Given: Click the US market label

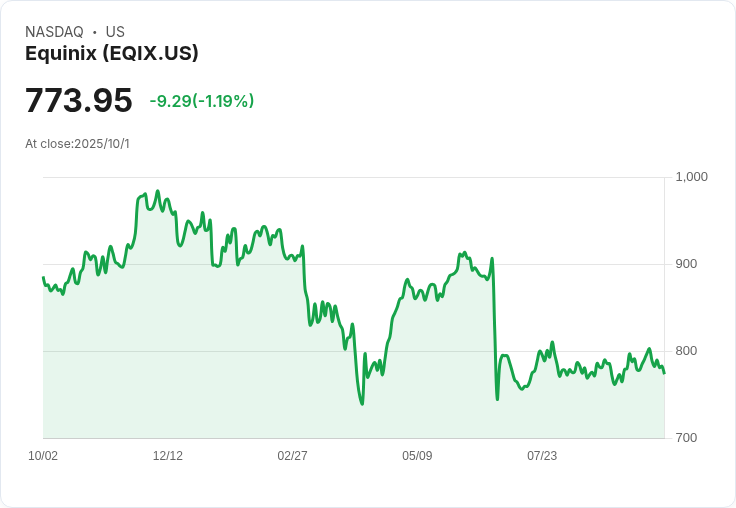Looking at the screenshot, I should click(x=115, y=32).
